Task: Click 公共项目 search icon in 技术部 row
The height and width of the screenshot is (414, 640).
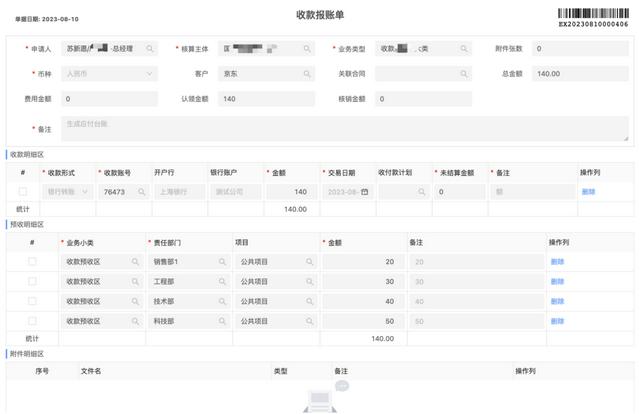Action: pos(309,301)
